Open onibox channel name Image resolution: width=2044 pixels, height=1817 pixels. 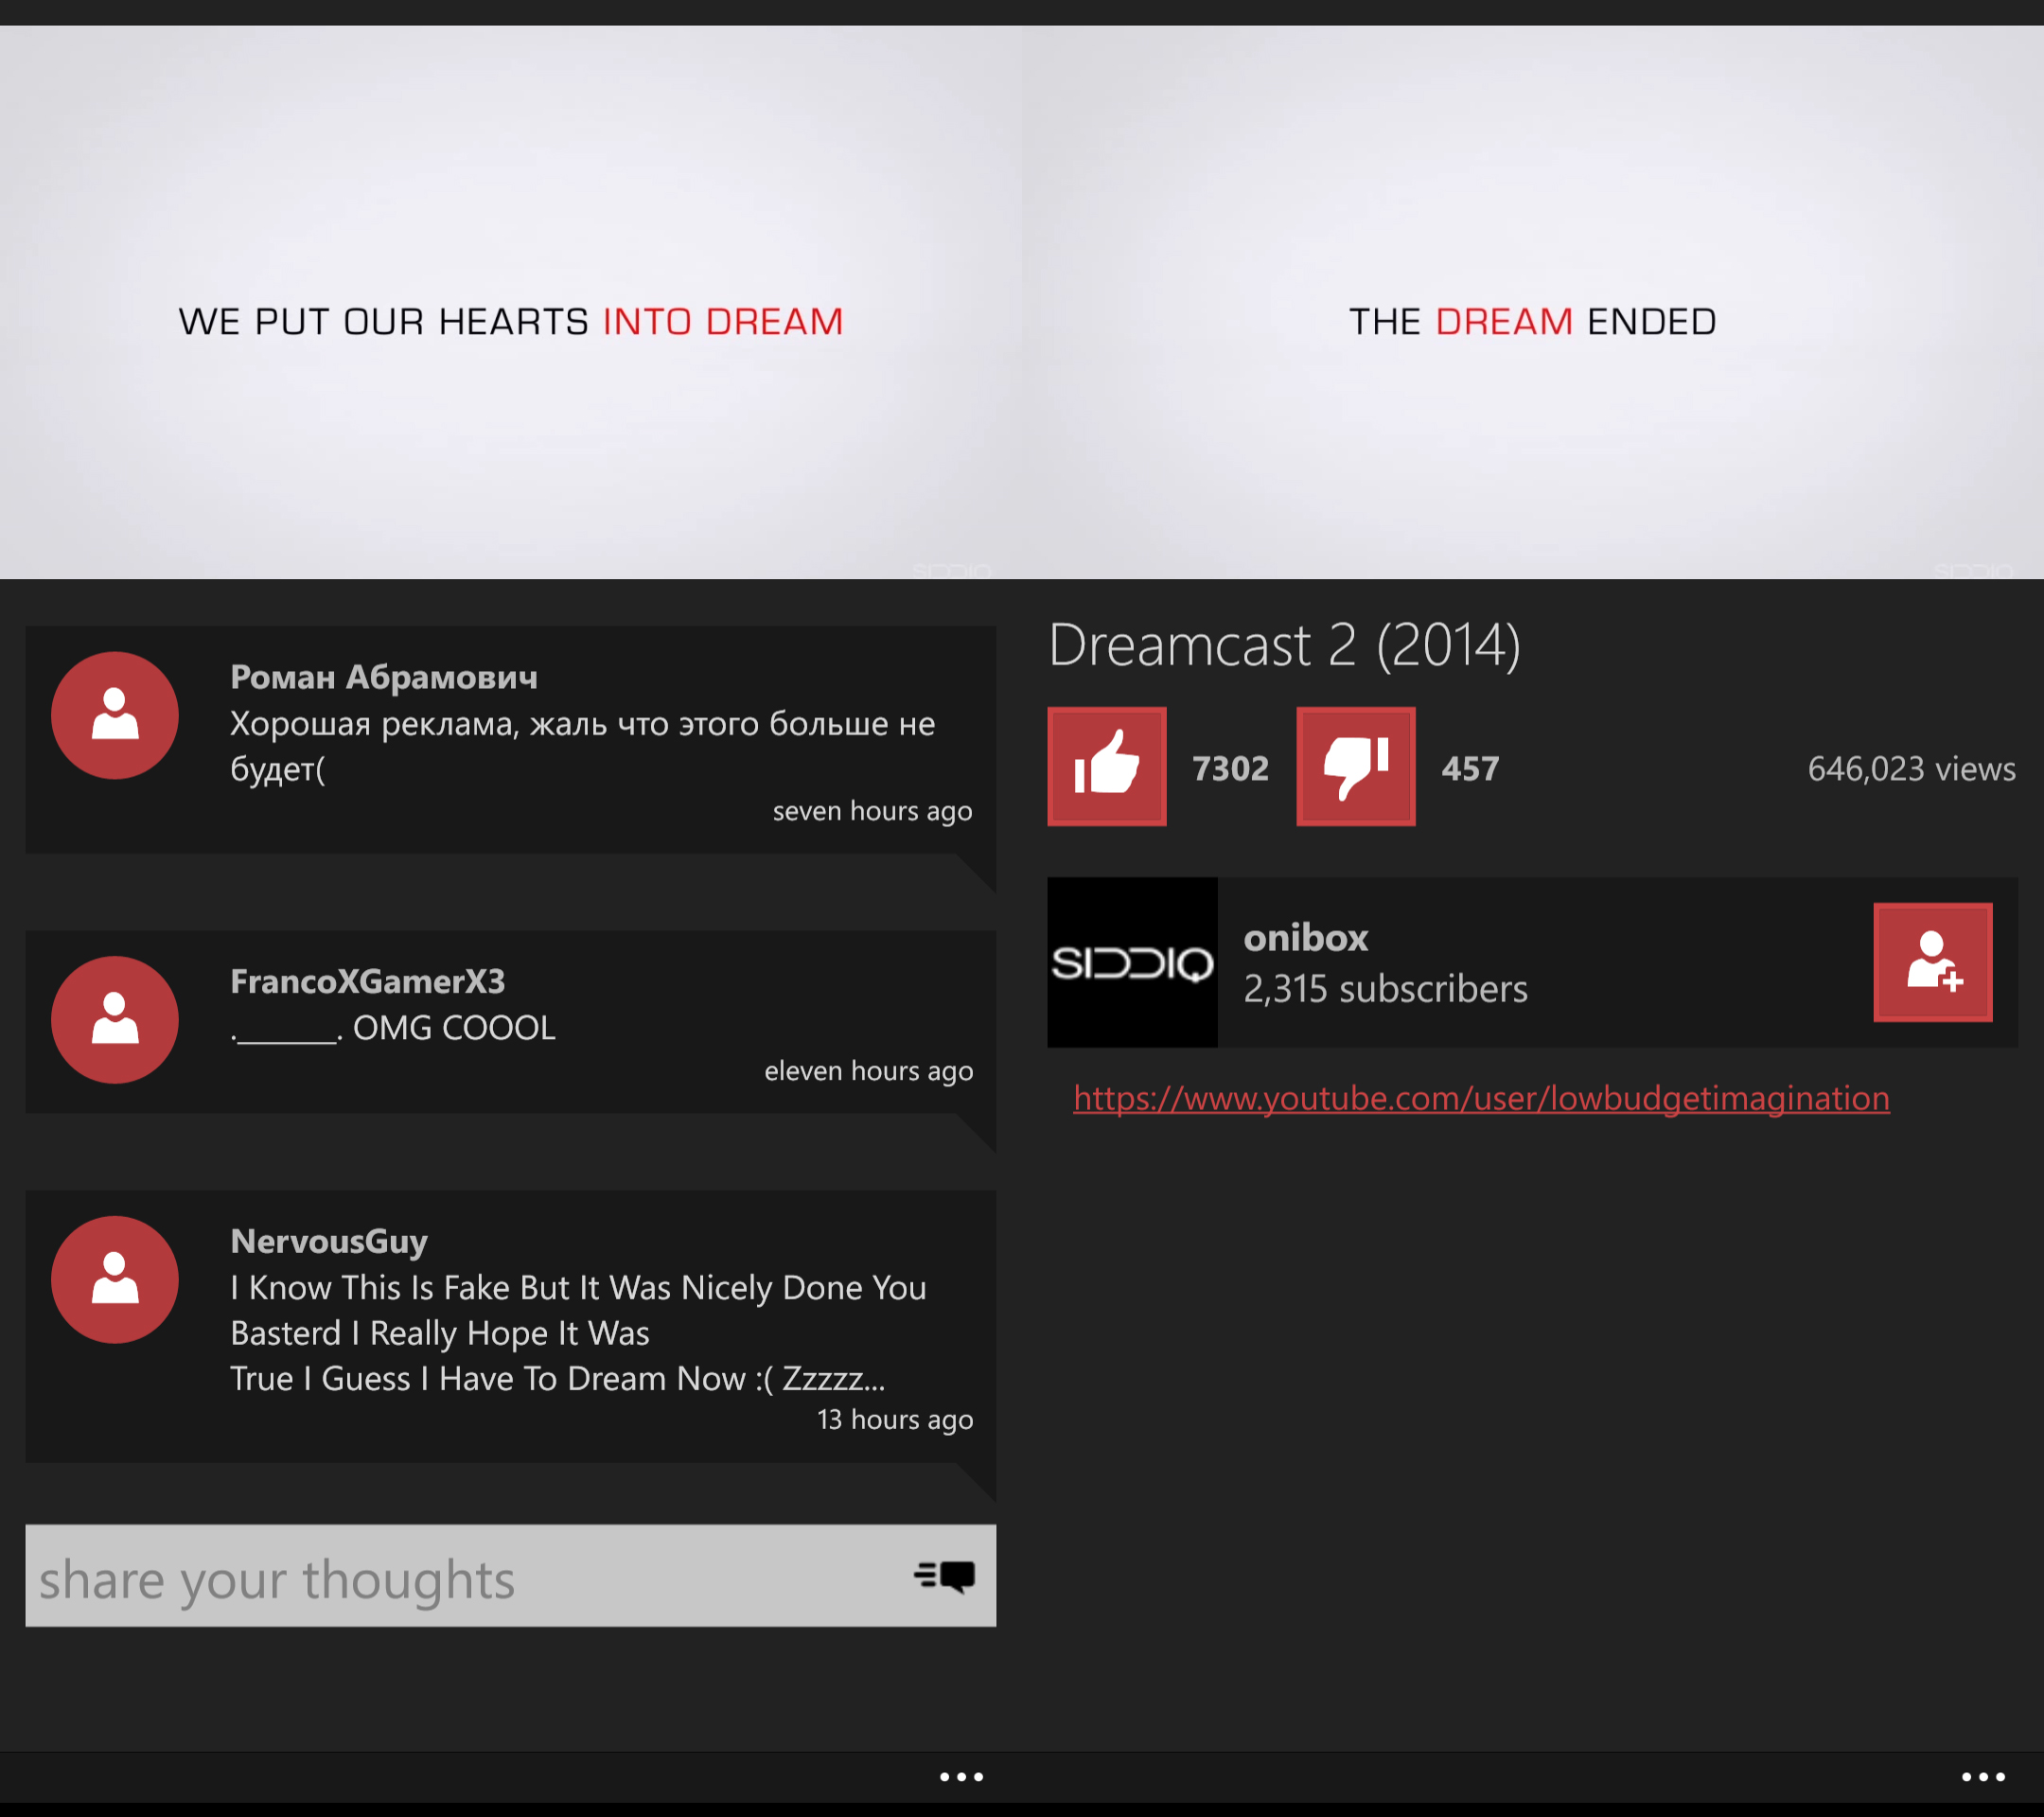pyautogui.click(x=1305, y=937)
